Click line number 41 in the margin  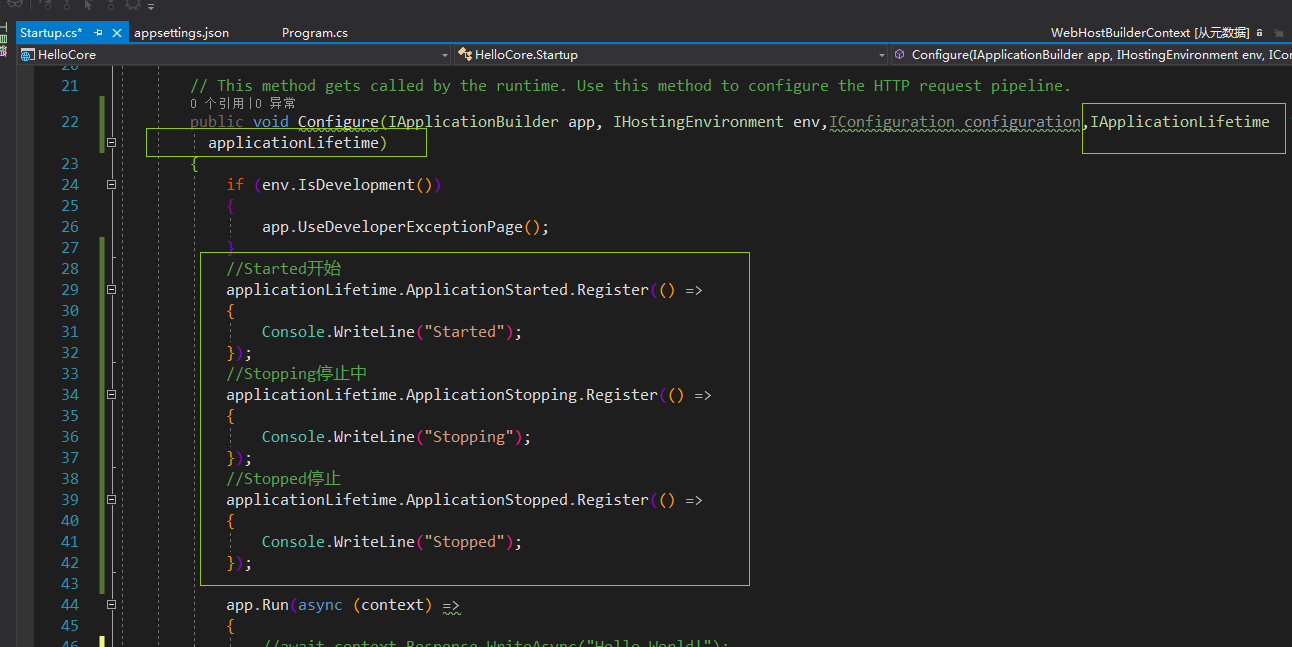(x=69, y=542)
